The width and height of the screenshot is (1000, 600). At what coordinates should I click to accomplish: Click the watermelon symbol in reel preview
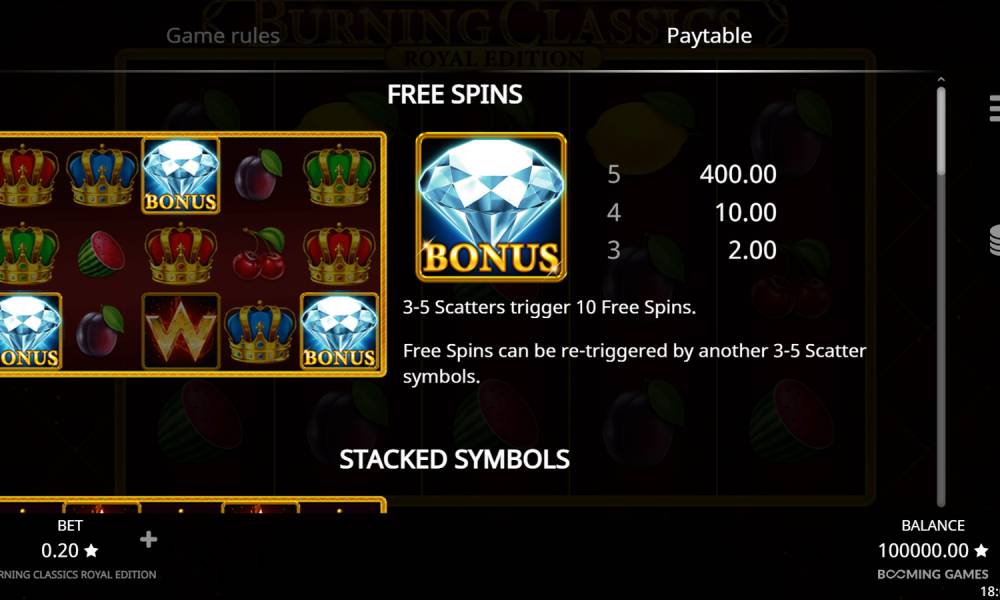tap(101, 254)
